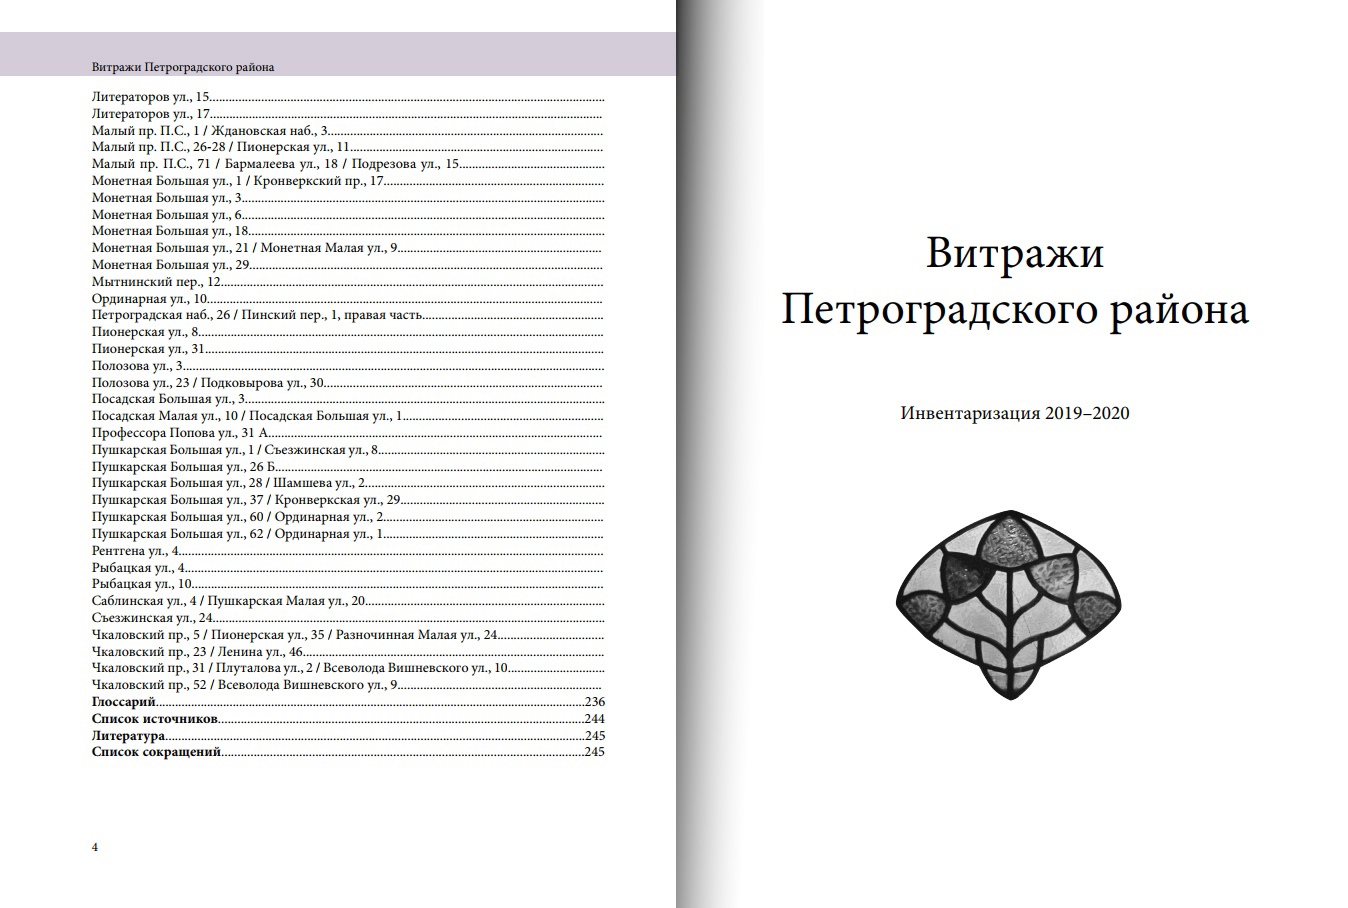Open the Рентгена ул., 4 entry
This screenshot has width=1348, height=908.
tap(136, 551)
